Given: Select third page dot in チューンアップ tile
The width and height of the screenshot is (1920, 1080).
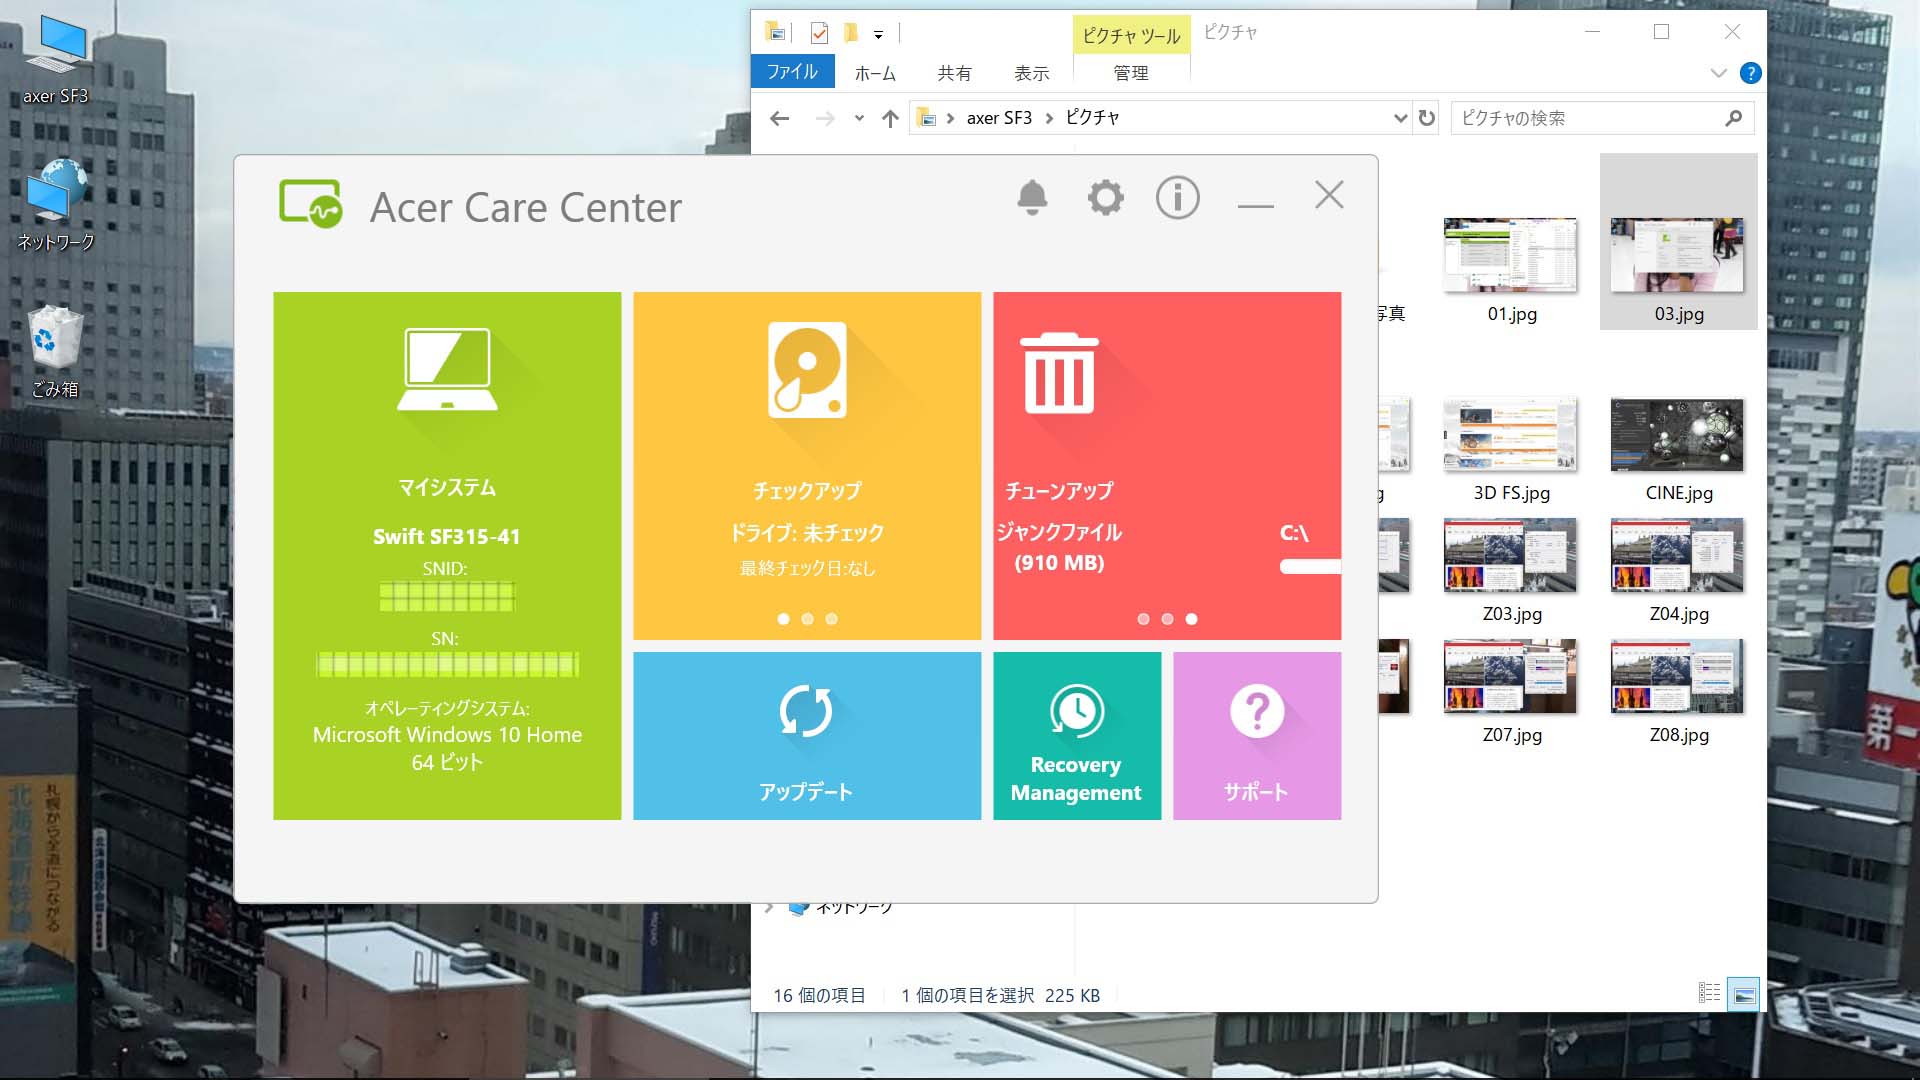Looking at the screenshot, I should point(1191,619).
